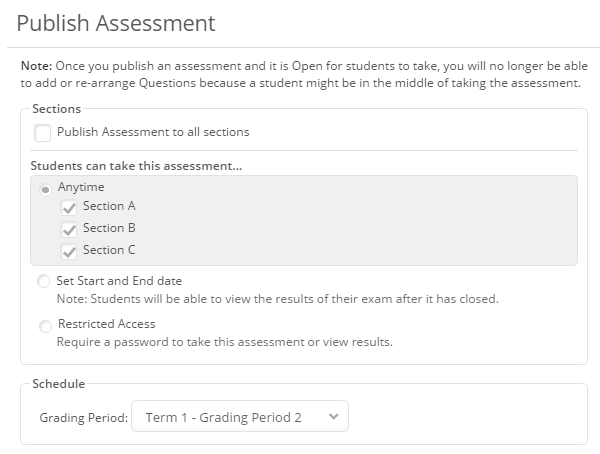Click the 'Section A' label text
The height and width of the screenshot is (454, 600).
click(x=109, y=206)
